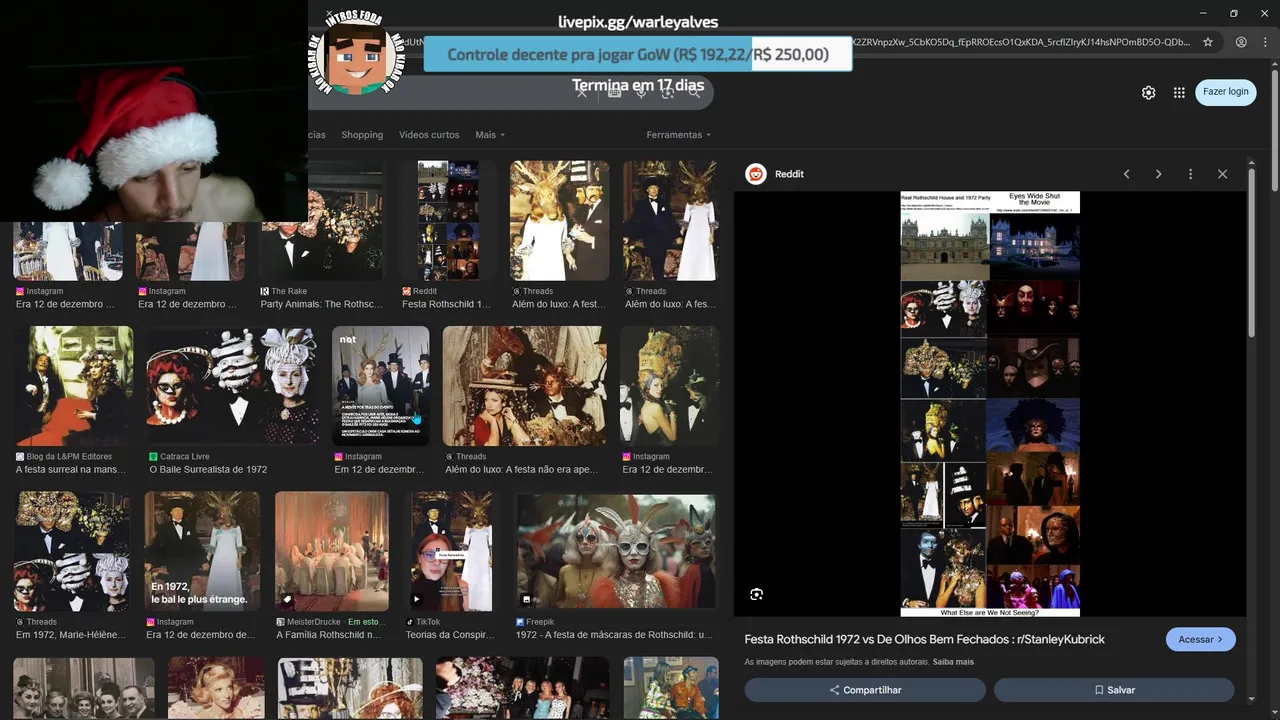Open Reddit Festa Rothschild collage thumbnail

pyautogui.click(x=447, y=221)
